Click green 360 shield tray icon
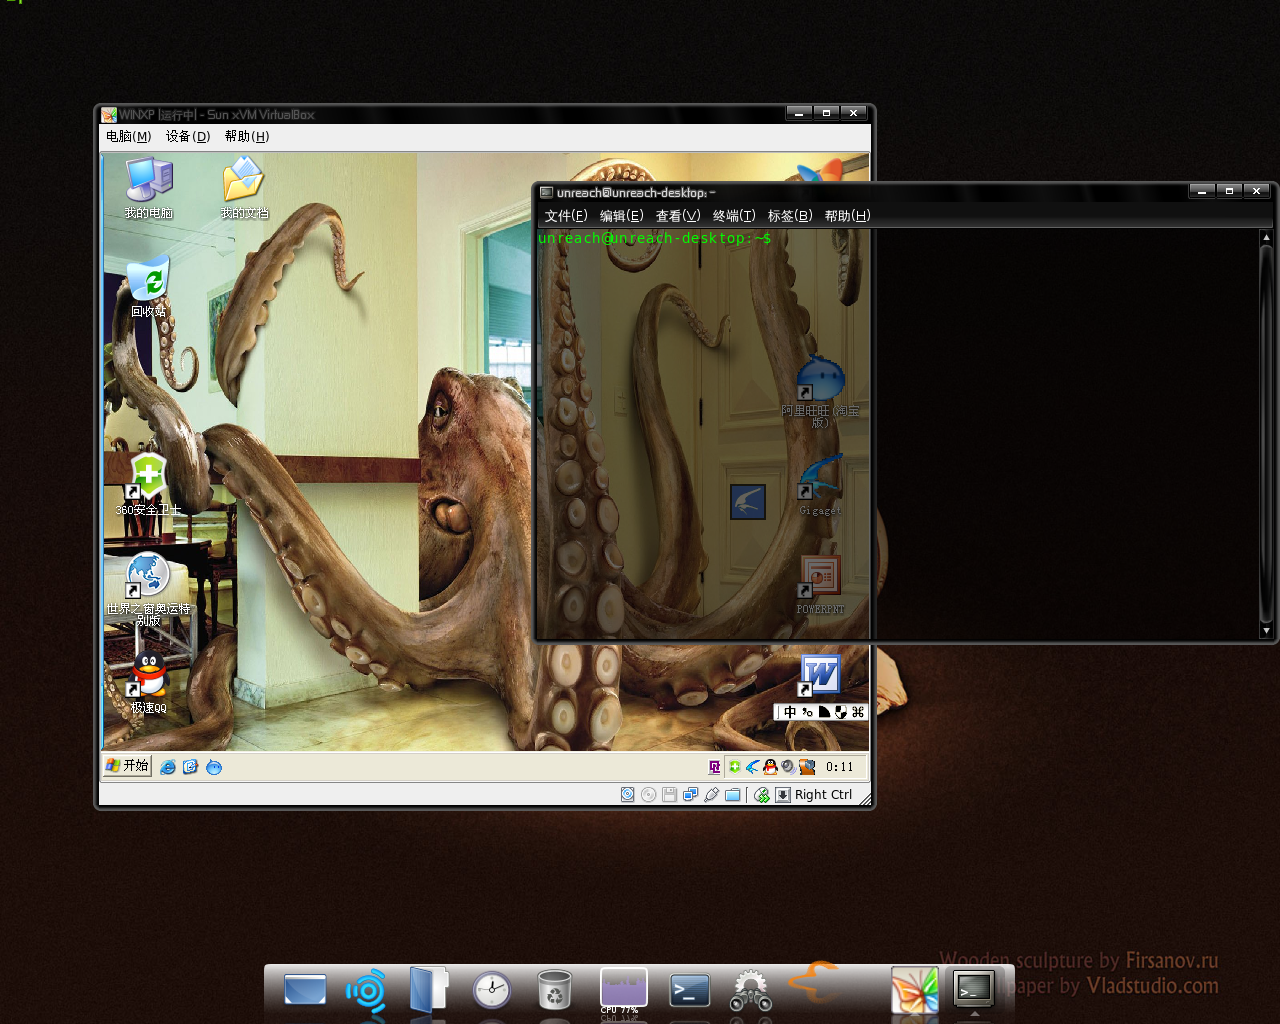Screen dimensions: 1280x1024 (x=734, y=767)
